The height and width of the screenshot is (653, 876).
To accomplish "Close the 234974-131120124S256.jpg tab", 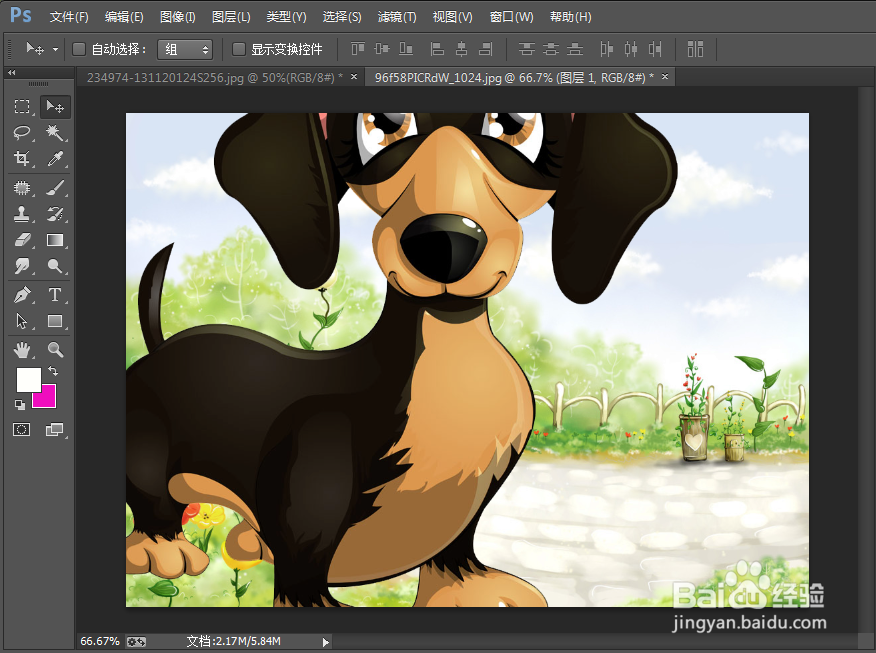I will coord(354,77).
